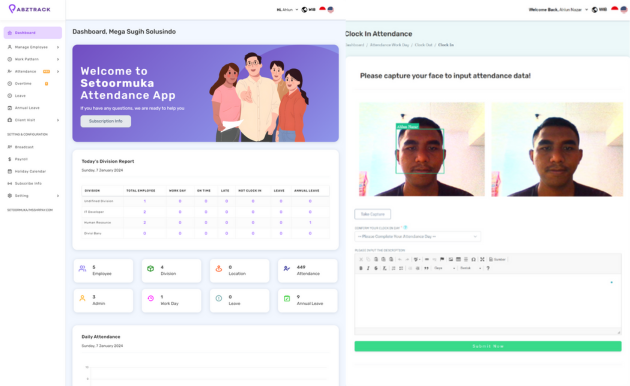Viewport: 630px width, 386px height.
Task: Insert a link with editor Link icon
Action: (x=427, y=259)
